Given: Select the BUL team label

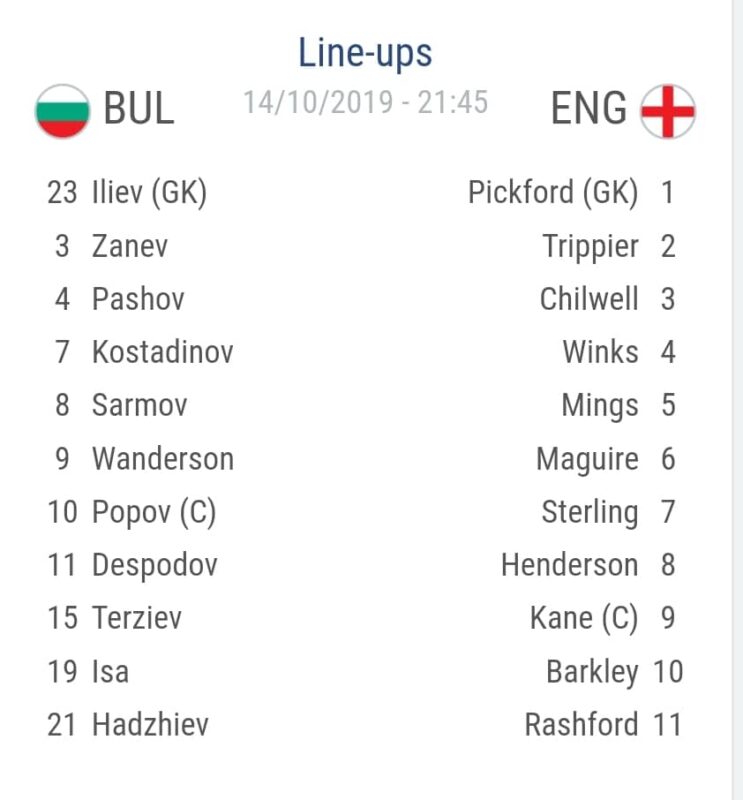Looking at the screenshot, I should 139,108.
